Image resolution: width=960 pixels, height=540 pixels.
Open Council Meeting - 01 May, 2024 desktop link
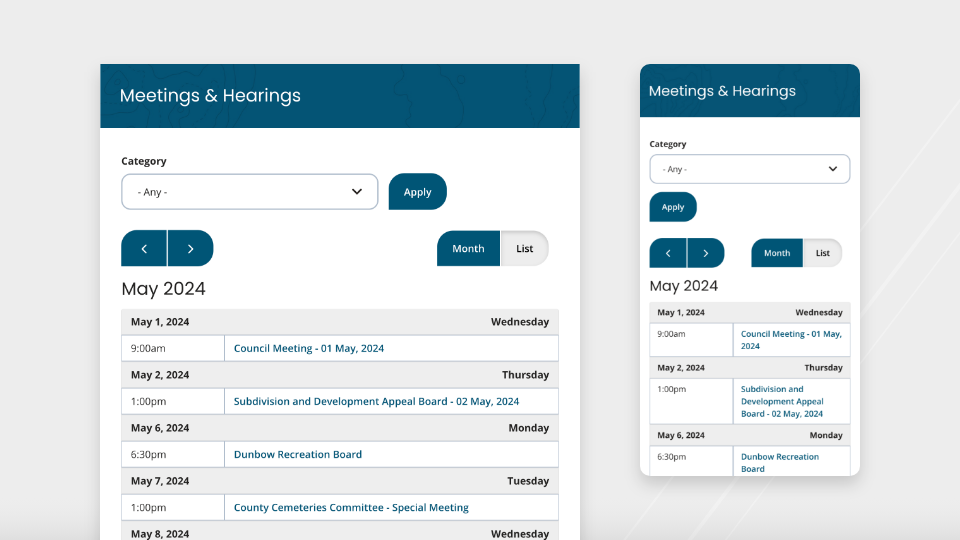(308, 348)
